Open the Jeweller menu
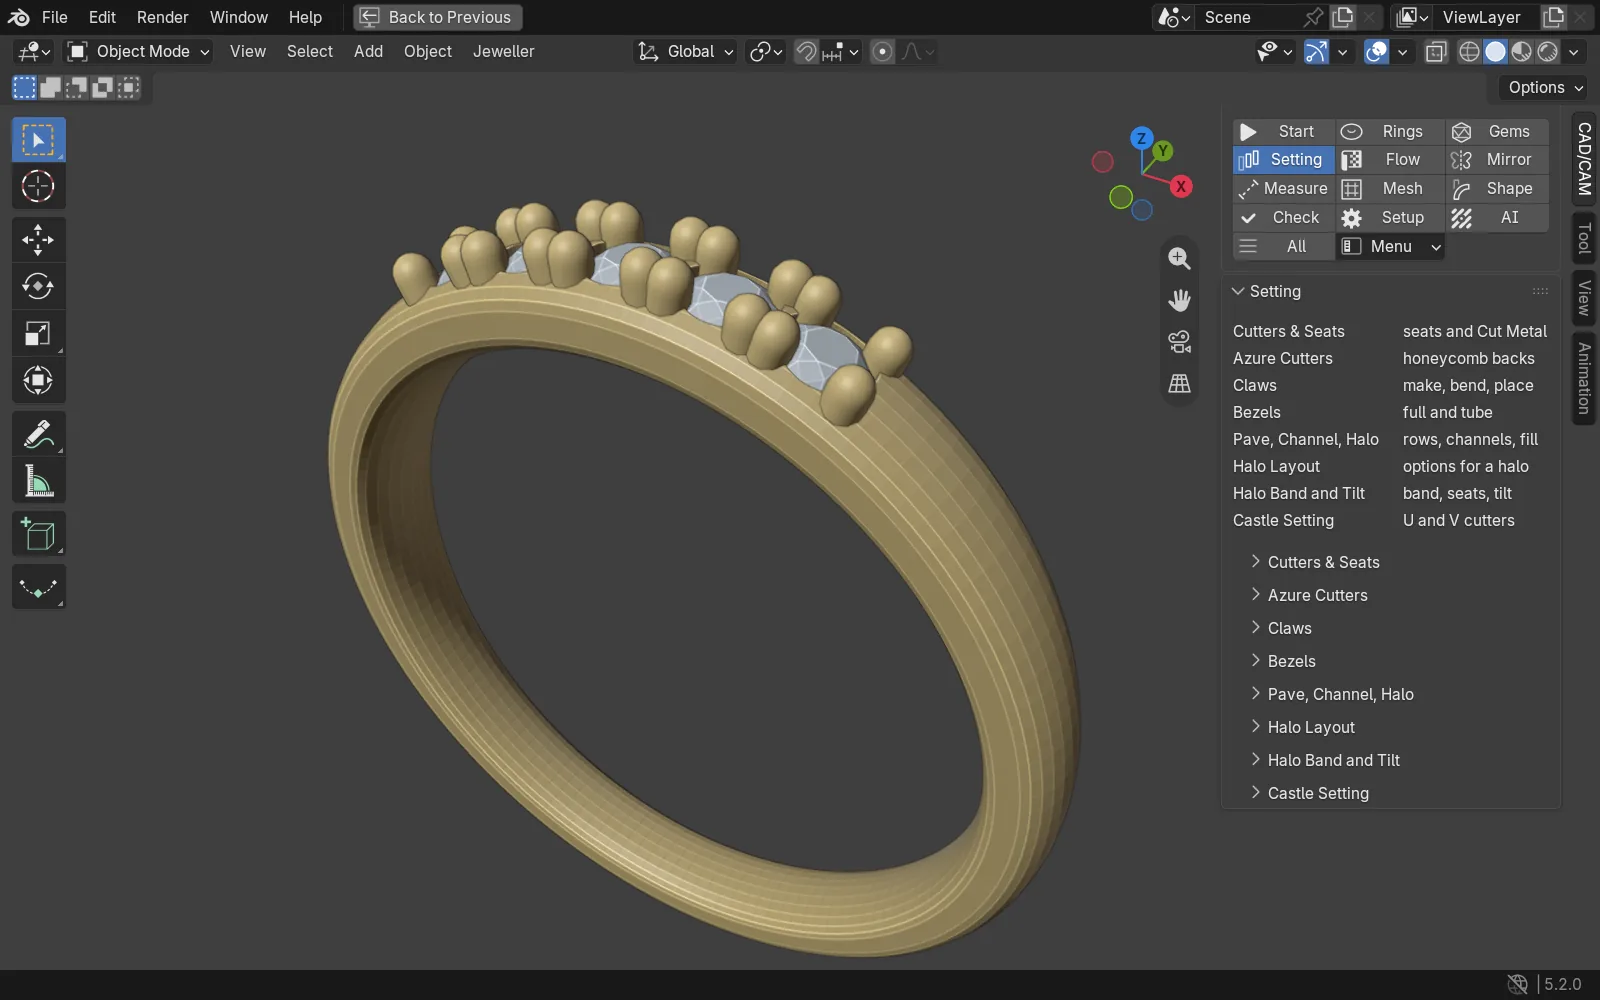 click(x=503, y=51)
